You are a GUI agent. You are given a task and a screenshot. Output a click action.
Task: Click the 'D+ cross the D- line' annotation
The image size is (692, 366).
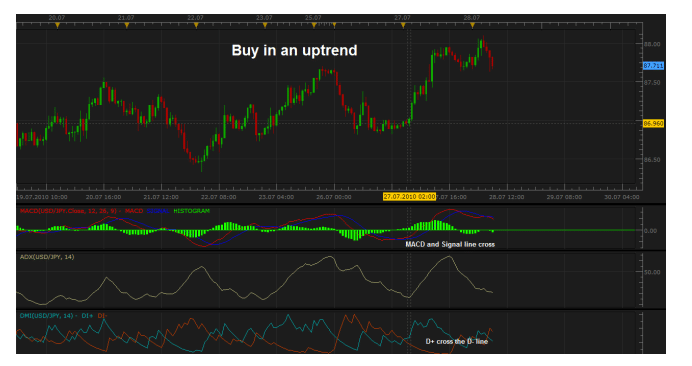(x=457, y=341)
